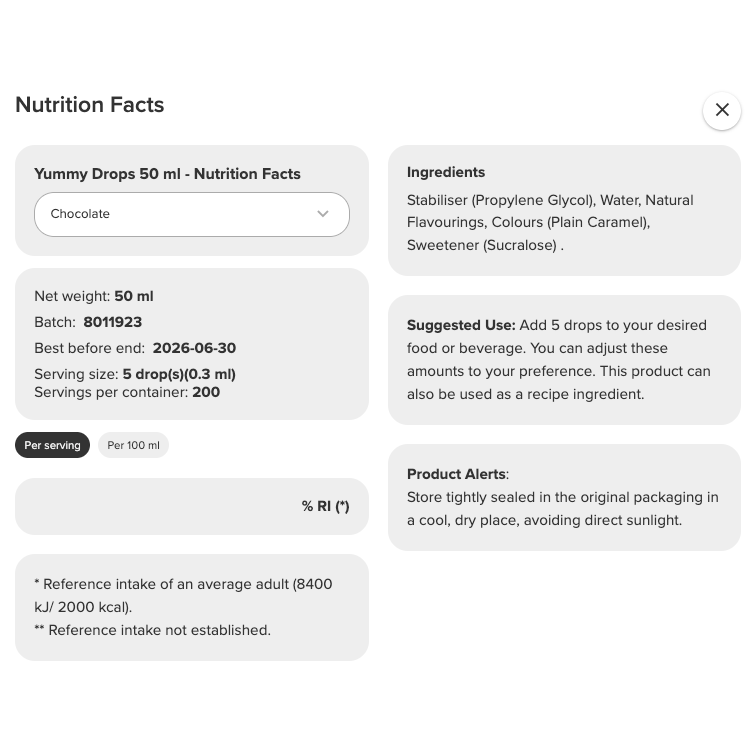The width and height of the screenshot is (748, 748).
Task: Open the Chocolate flavour dropdown
Action: 191,214
